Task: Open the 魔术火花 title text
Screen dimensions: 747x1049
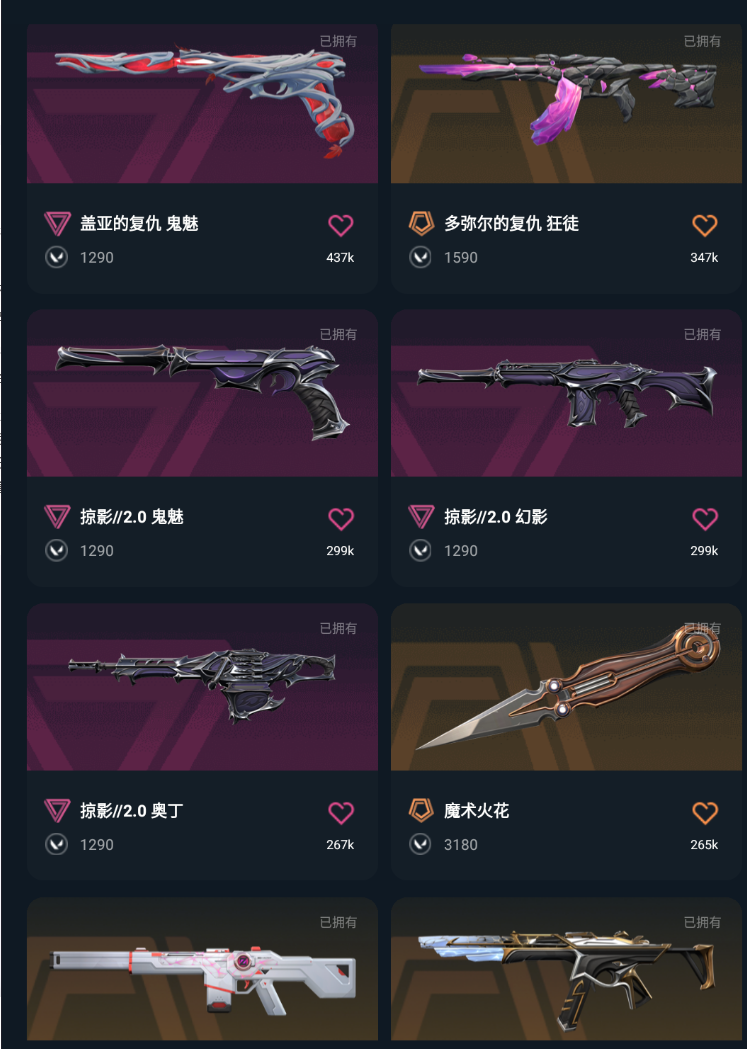Action: click(x=476, y=811)
